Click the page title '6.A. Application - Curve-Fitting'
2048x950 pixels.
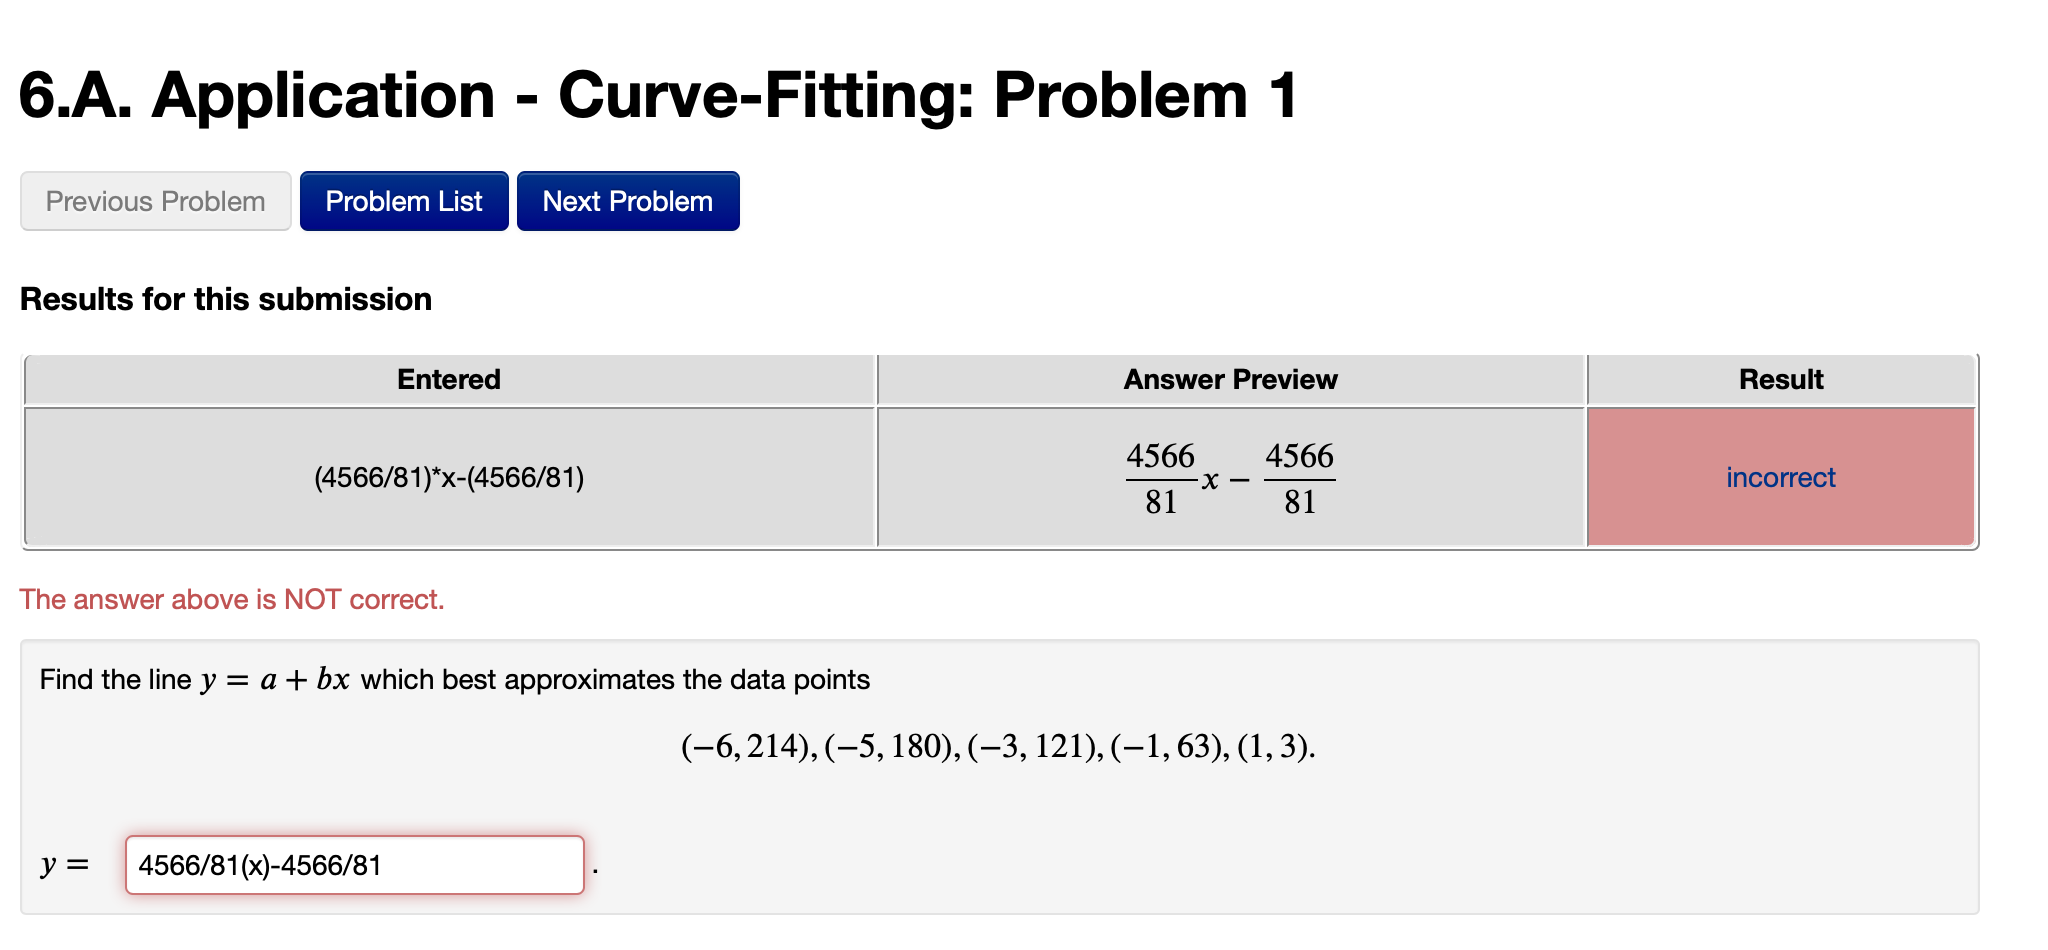click(656, 95)
